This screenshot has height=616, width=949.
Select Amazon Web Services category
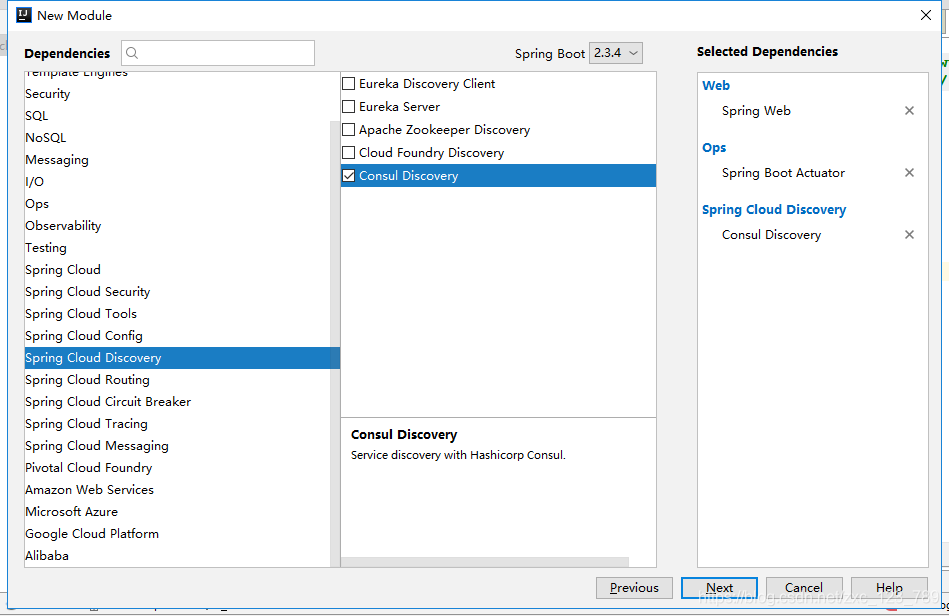(177, 490)
